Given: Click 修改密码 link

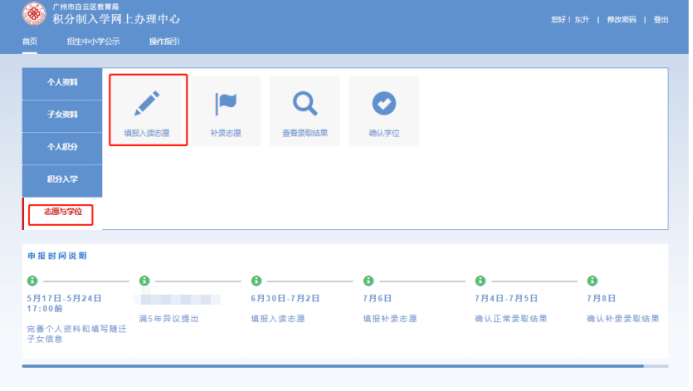Looking at the screenshot, I should click(x=621, y=20).
